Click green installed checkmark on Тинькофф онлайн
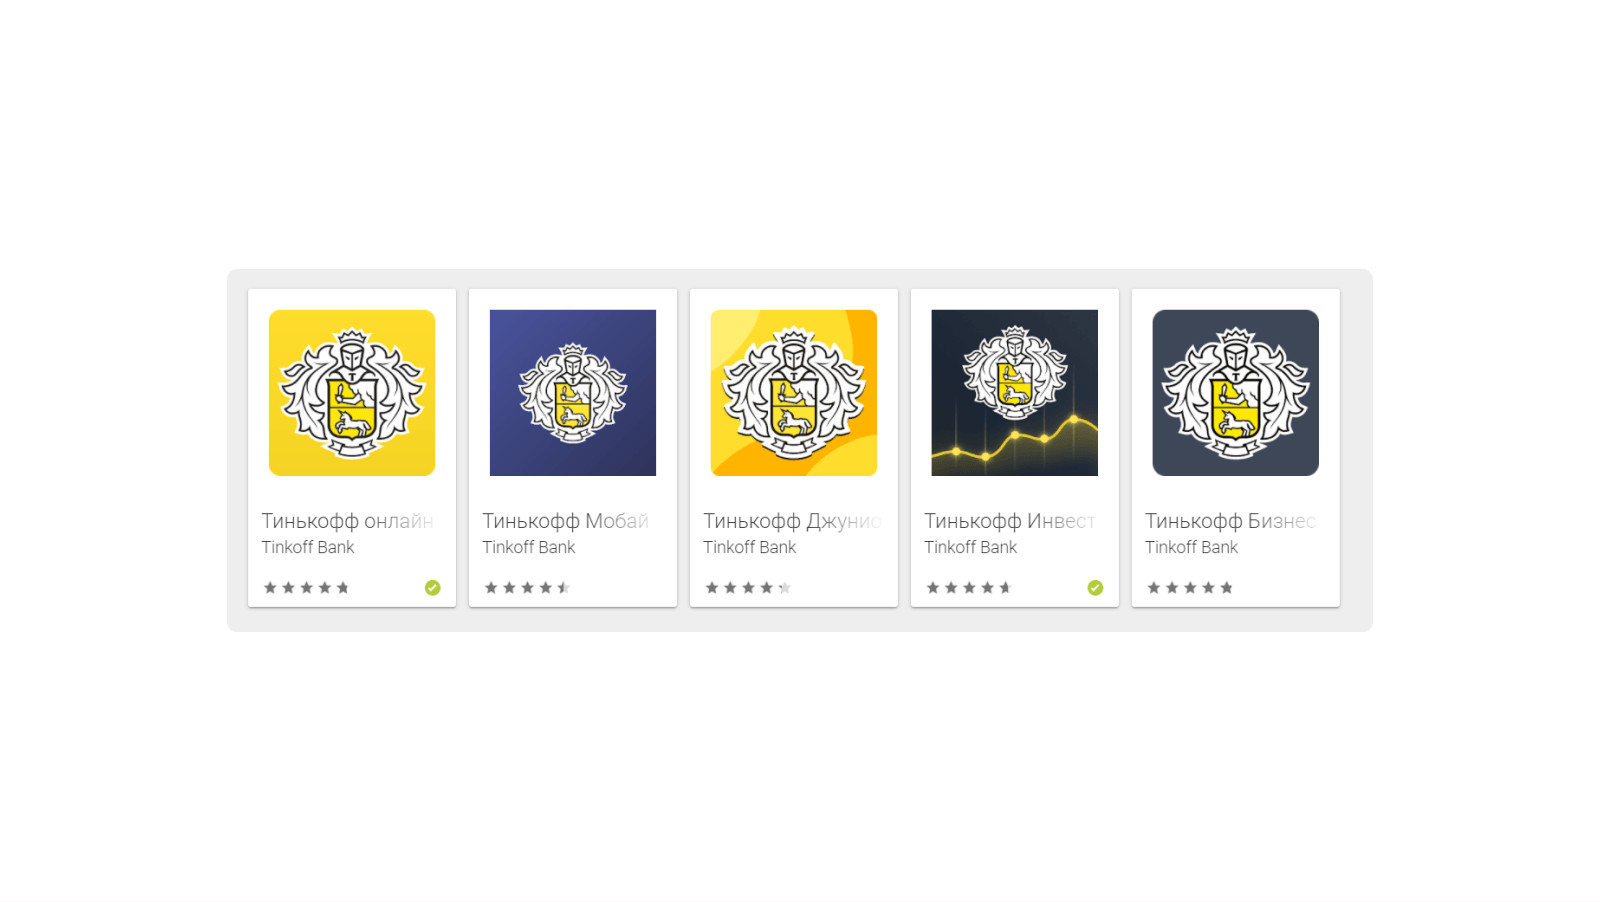The image size is (1600, 902). (432, 588)
